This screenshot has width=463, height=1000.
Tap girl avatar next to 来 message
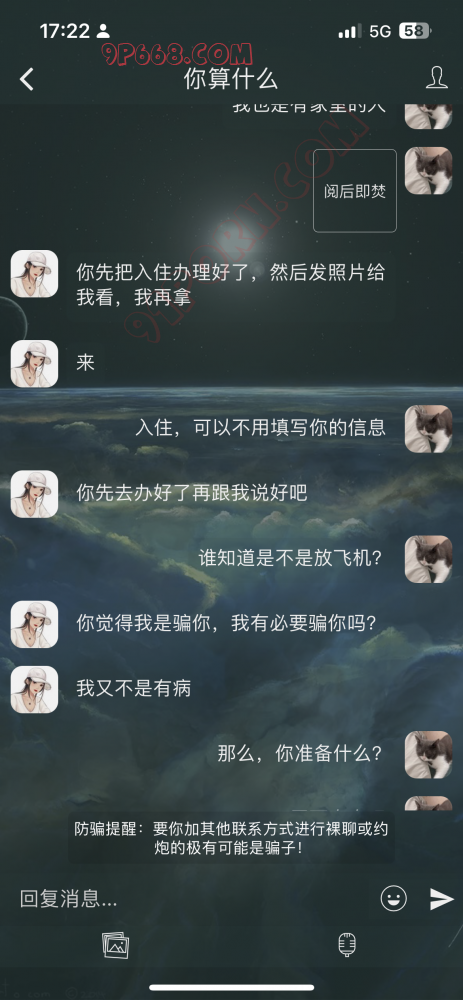34,364
